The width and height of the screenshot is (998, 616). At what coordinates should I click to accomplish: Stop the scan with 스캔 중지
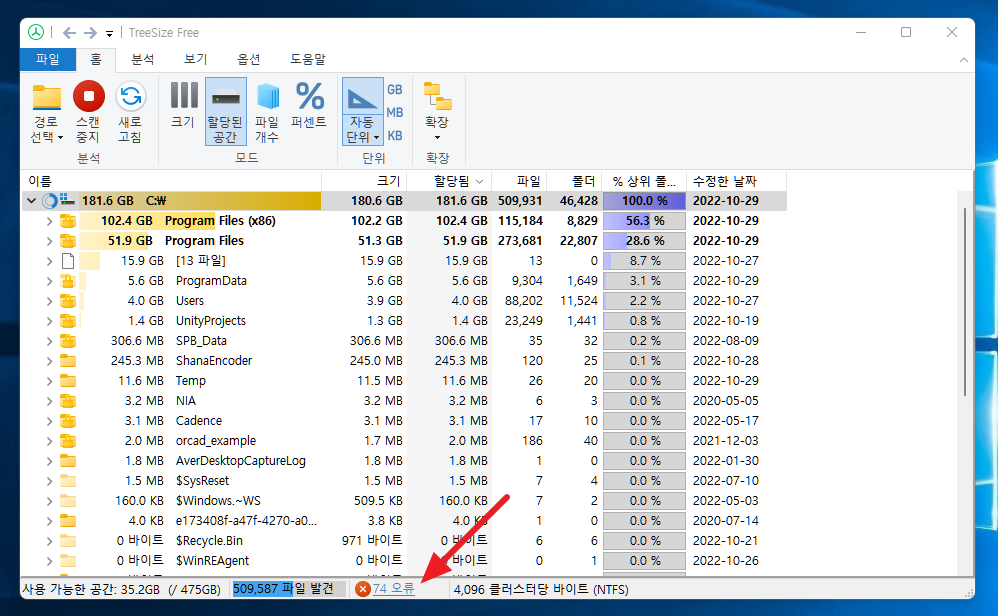point(88,113)
